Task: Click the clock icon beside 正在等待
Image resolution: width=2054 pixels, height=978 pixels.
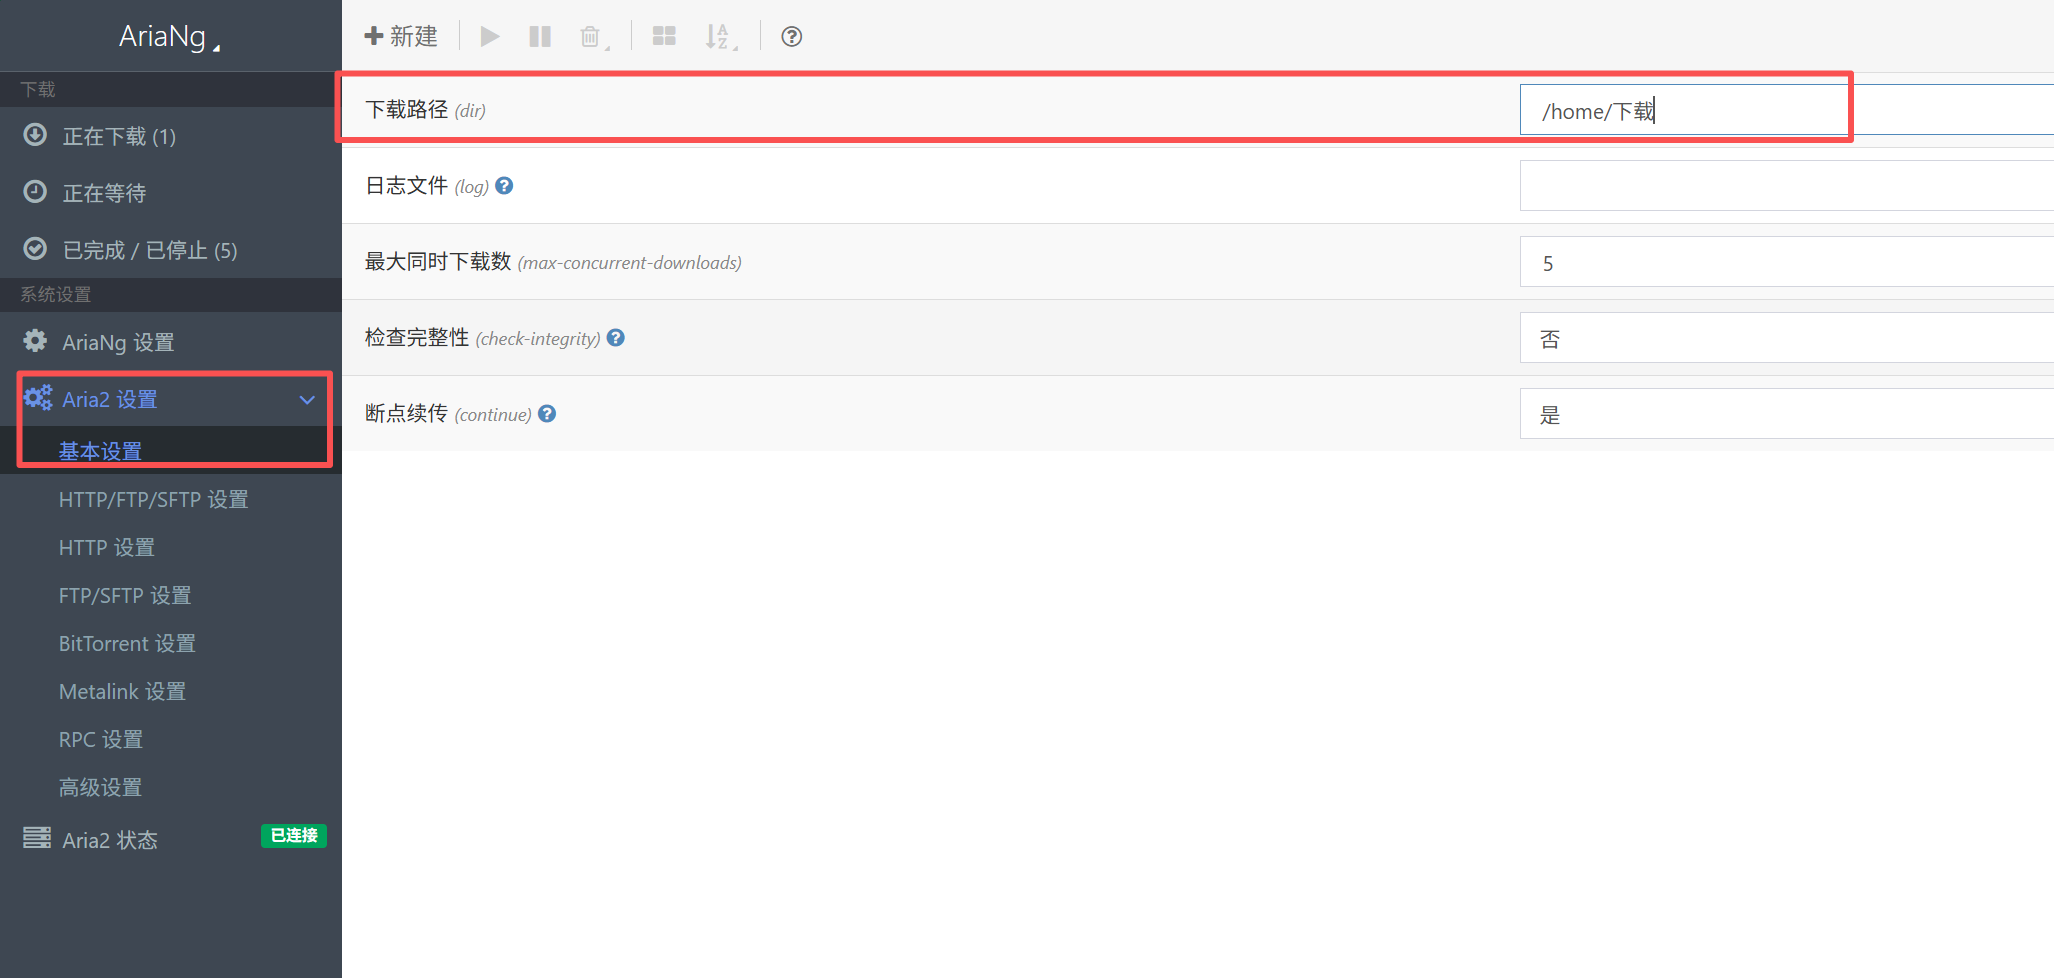Action: point(35,191)
